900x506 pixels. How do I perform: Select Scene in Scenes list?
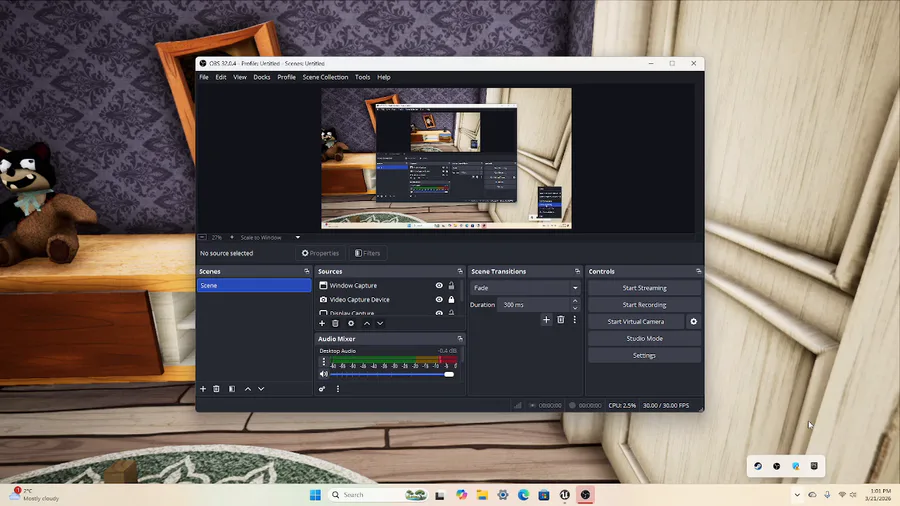point(254,285)
